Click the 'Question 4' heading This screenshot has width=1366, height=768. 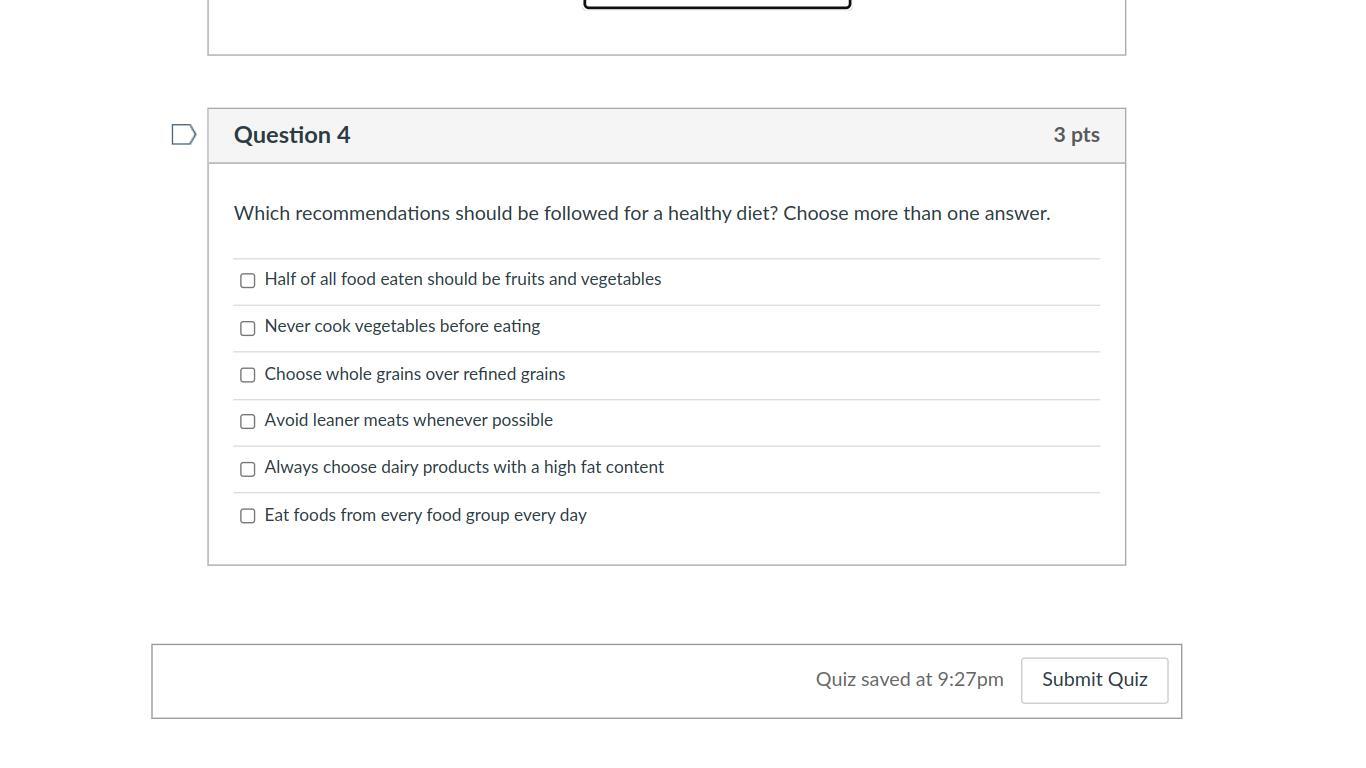[292, 135]
